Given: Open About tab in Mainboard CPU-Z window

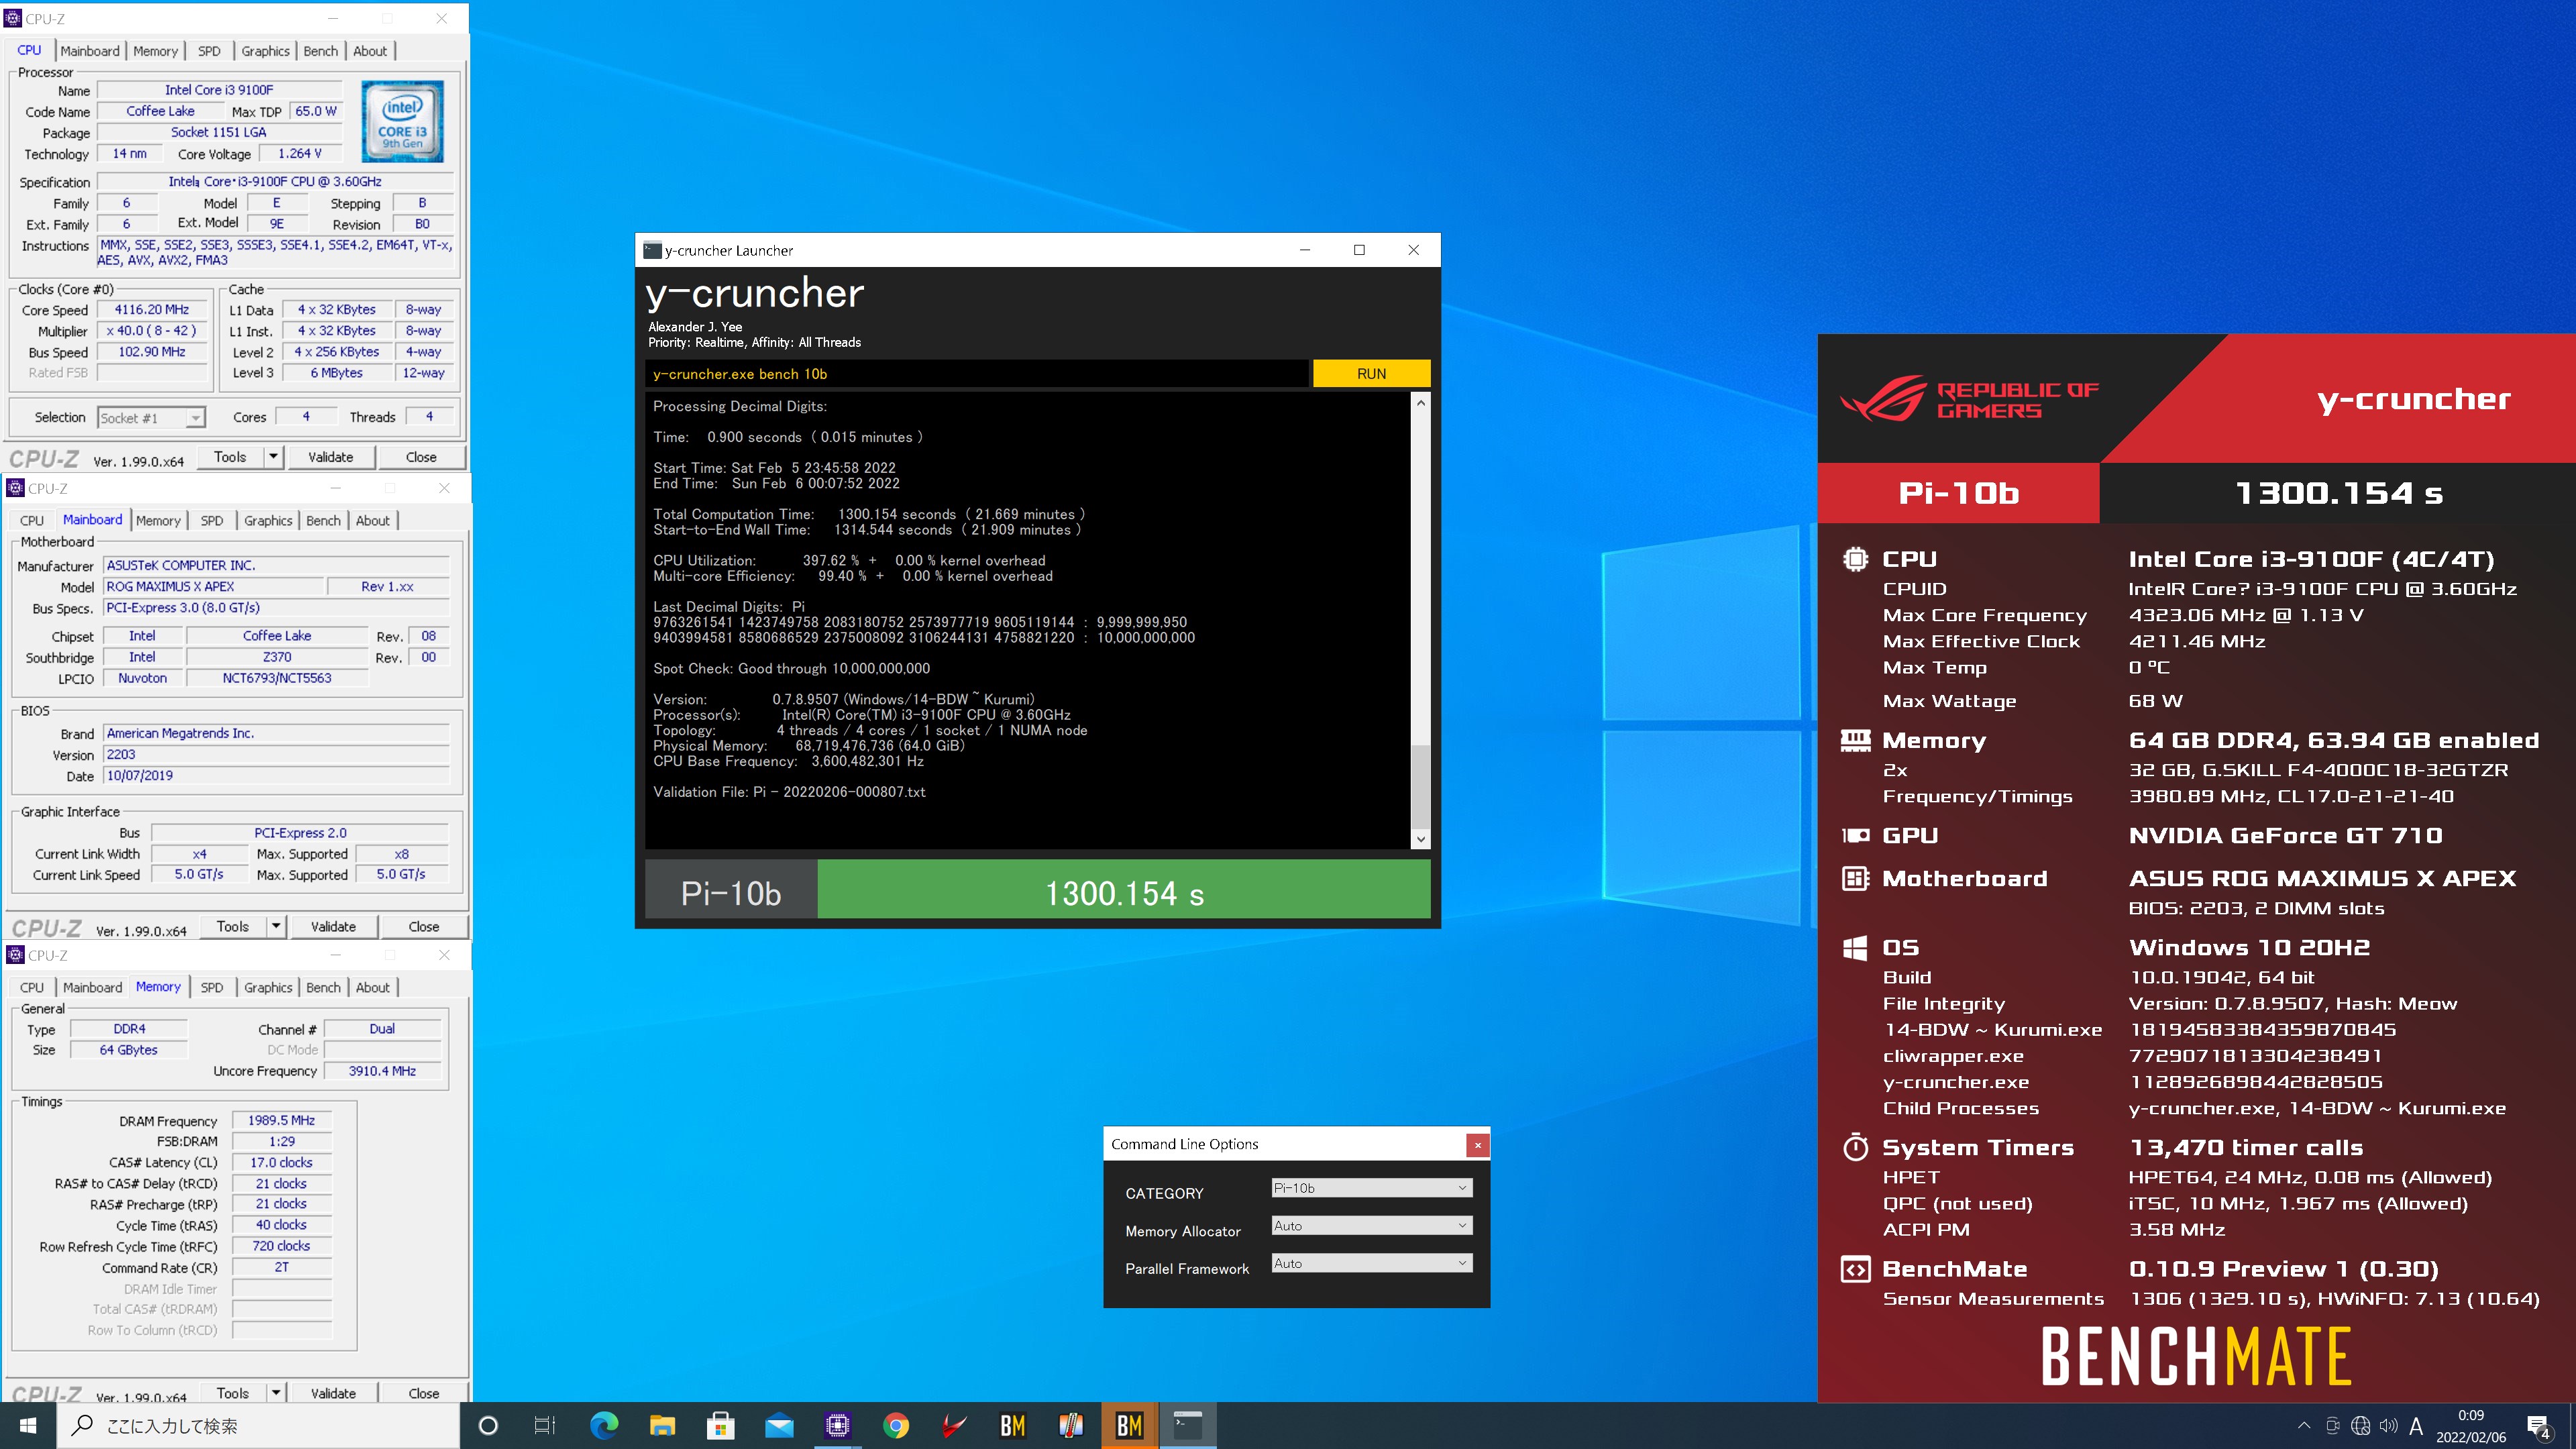Looking at the screenshot, I should [x=372, y=520].
